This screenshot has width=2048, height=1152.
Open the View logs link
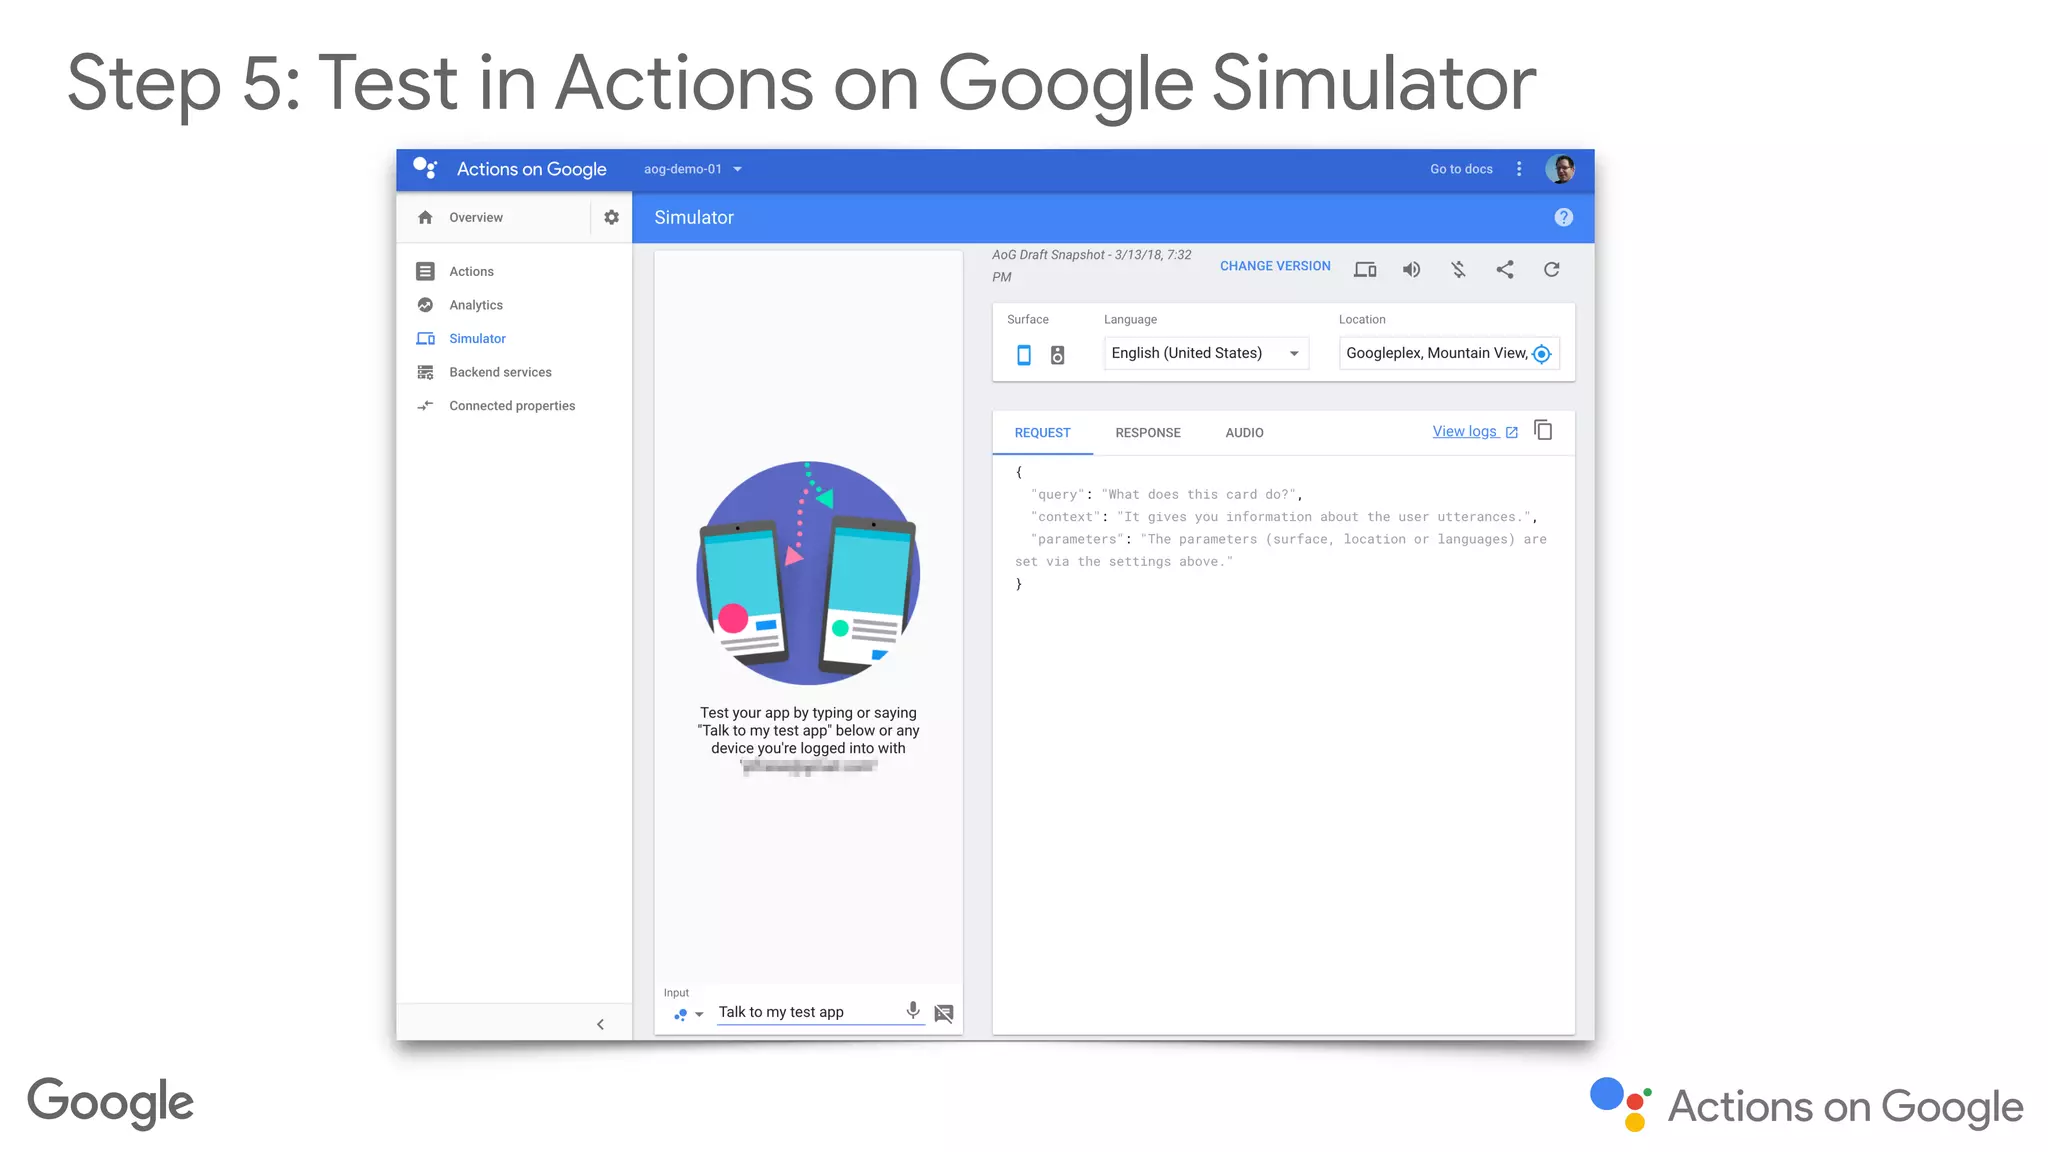point(1475,431)
